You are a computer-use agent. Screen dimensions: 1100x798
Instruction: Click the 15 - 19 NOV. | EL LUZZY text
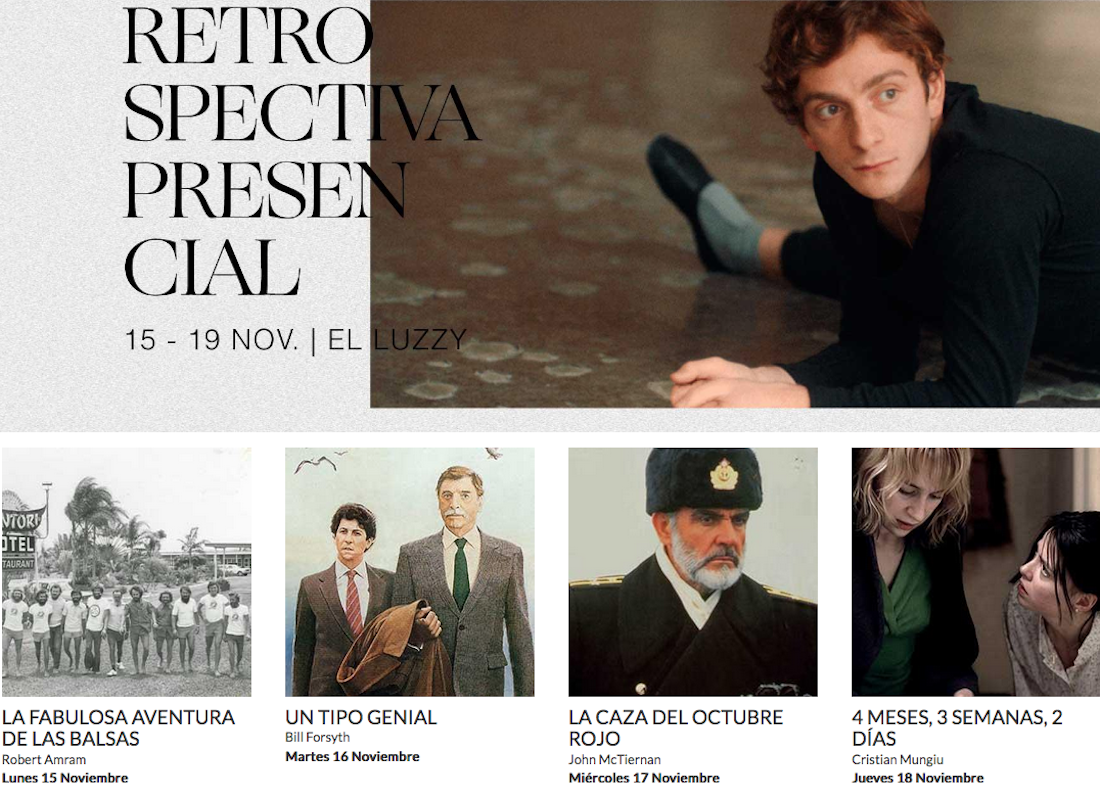tap(295, 340)
